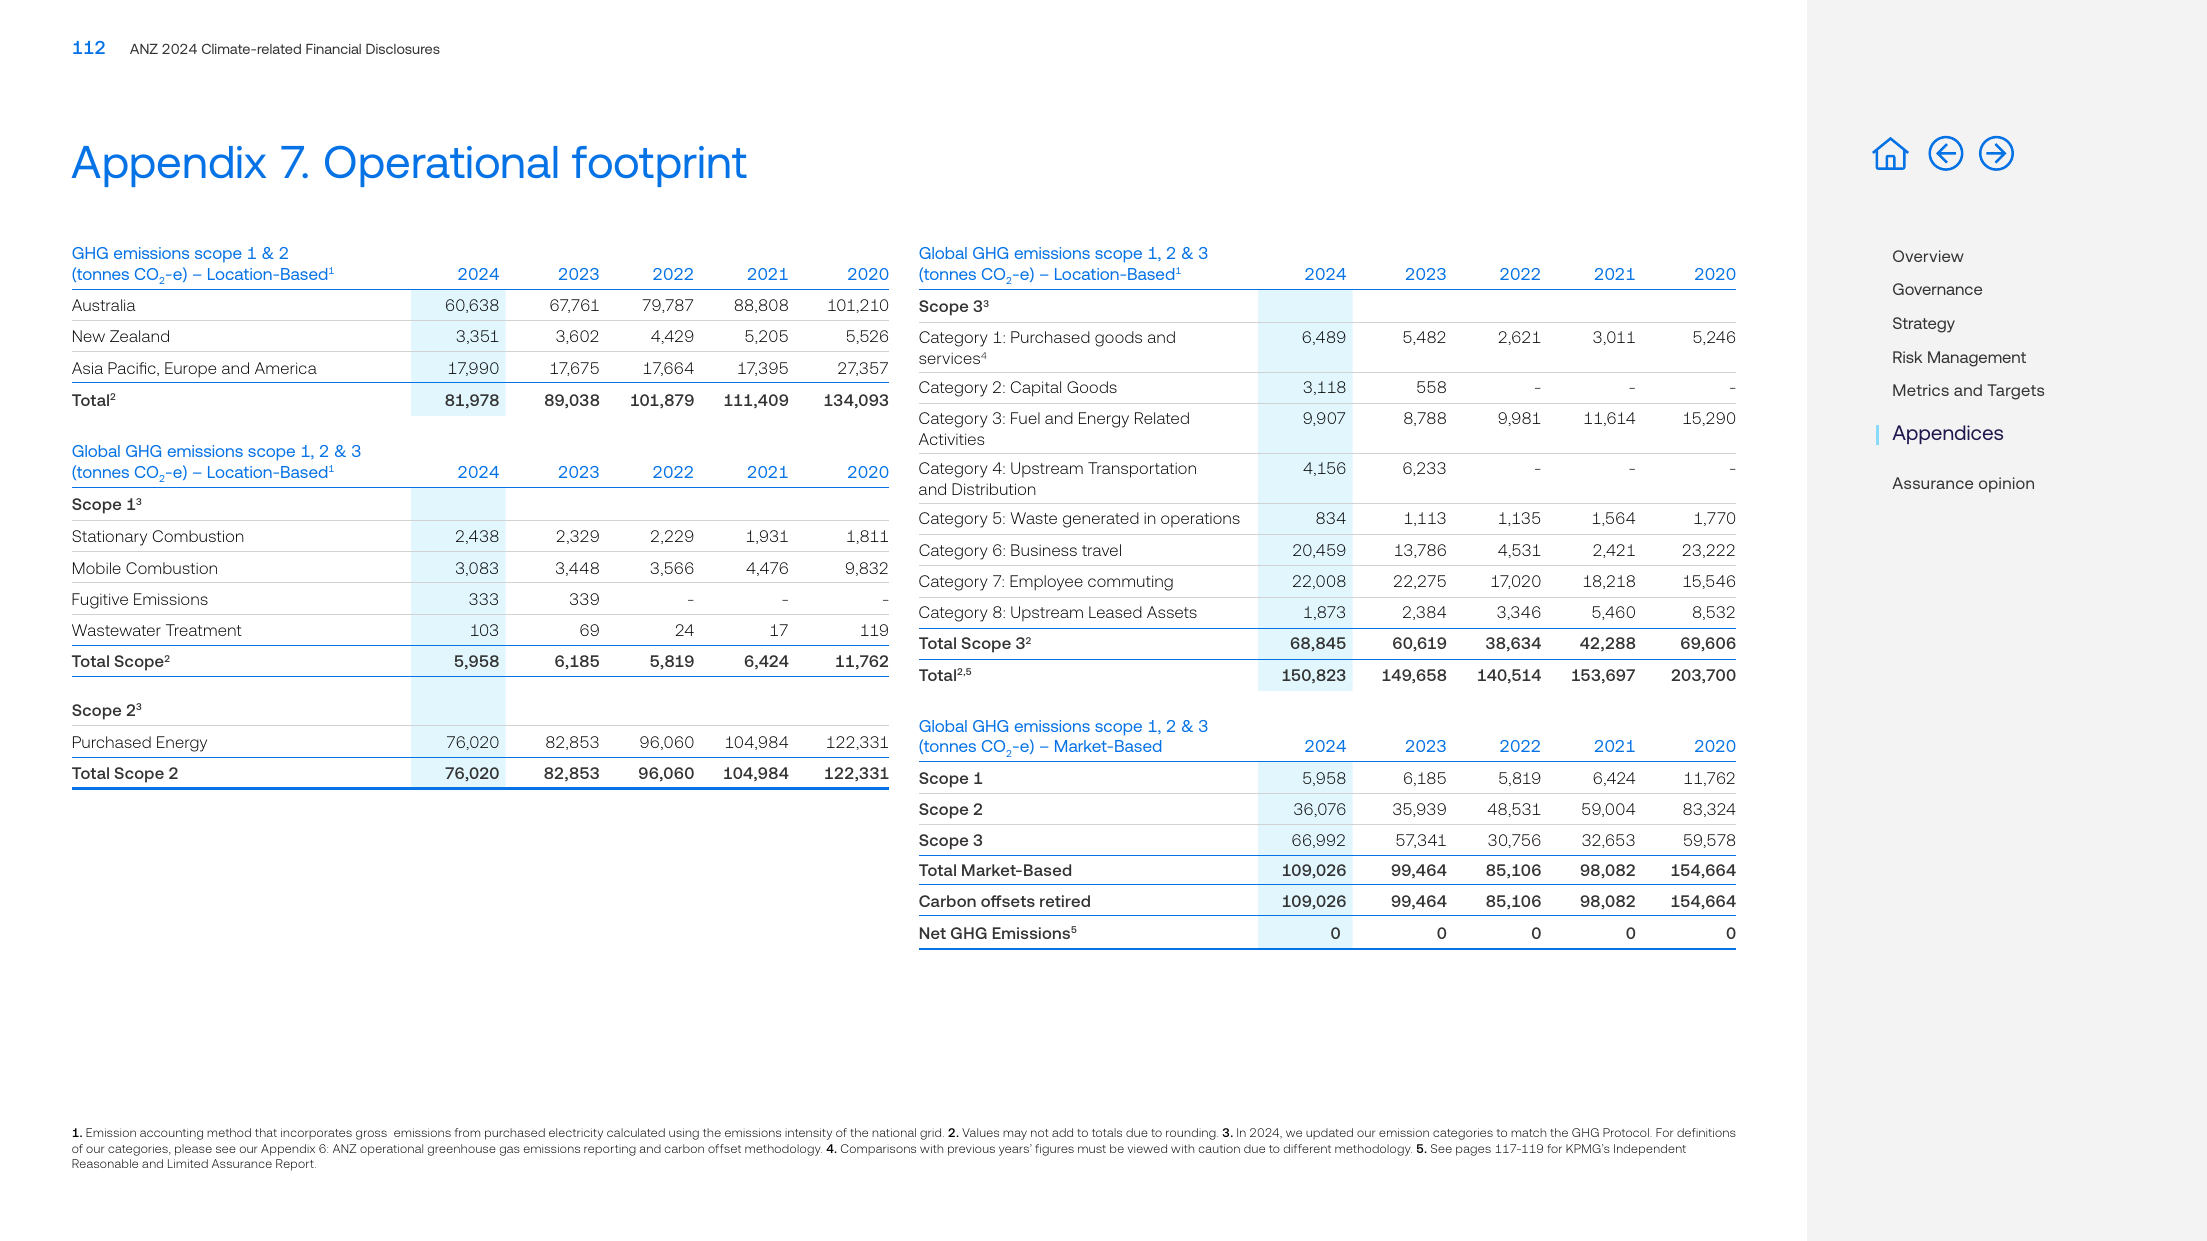Viewport: 2207px width, 1241px height.
Task: Open Risk Management section
Action: point(1958,357)
